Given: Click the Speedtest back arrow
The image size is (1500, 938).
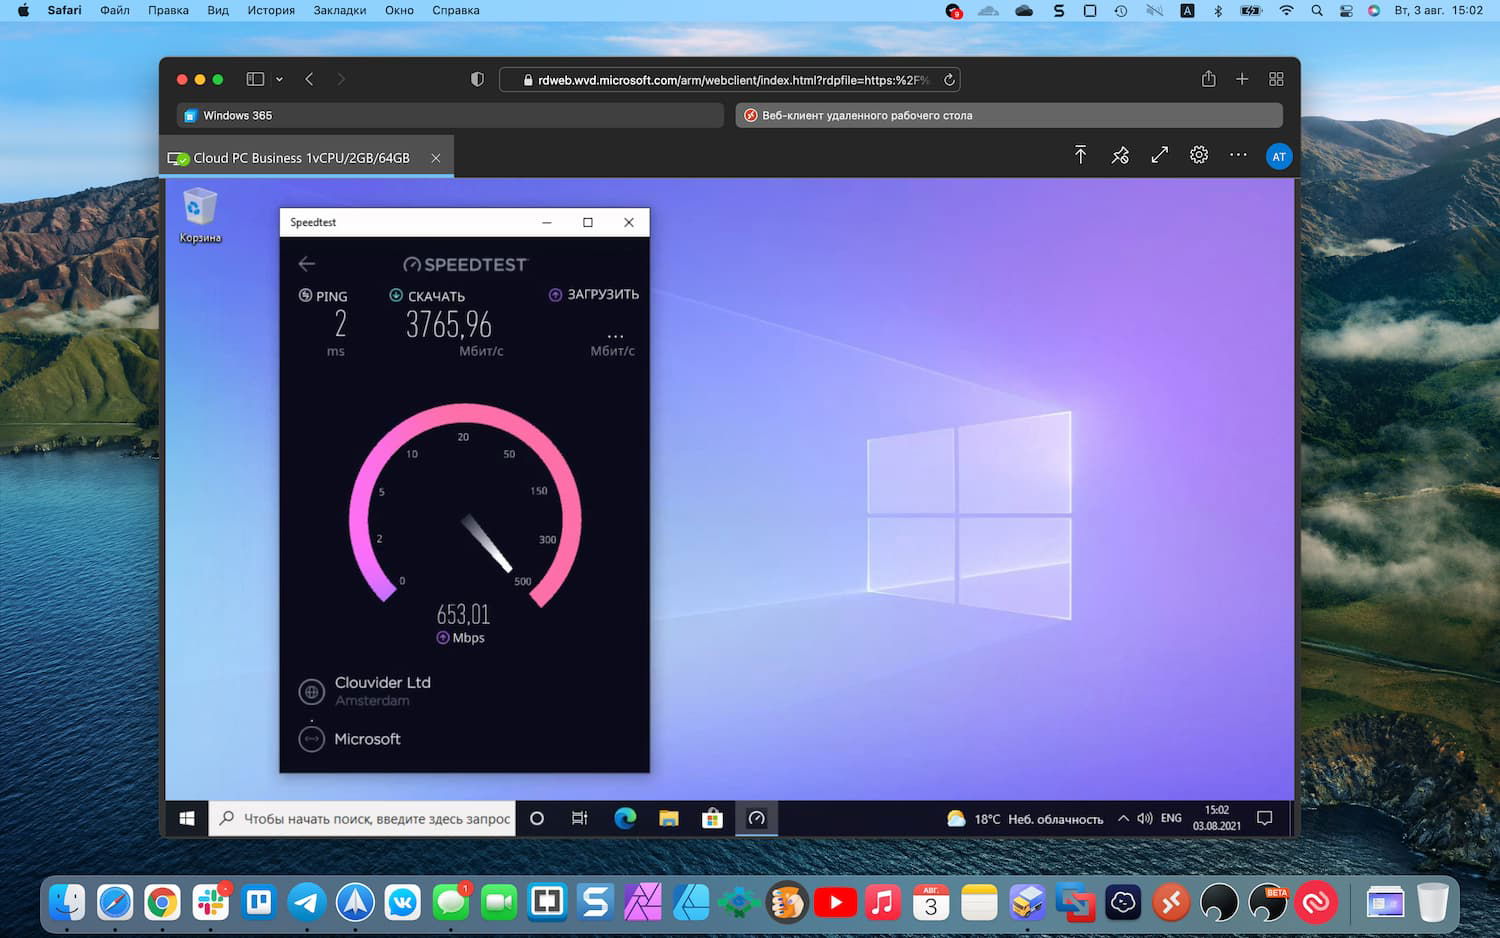Looking at the screenshot, I should point(307,264).
